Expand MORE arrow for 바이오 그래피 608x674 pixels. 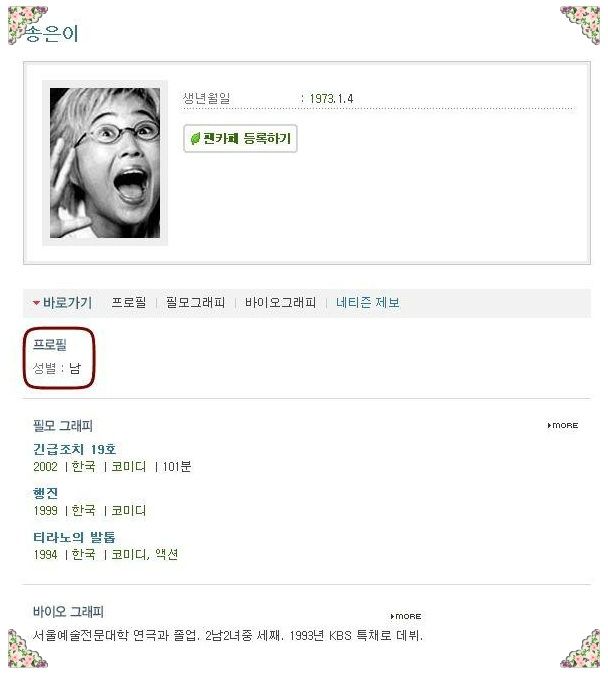[405, 616]
